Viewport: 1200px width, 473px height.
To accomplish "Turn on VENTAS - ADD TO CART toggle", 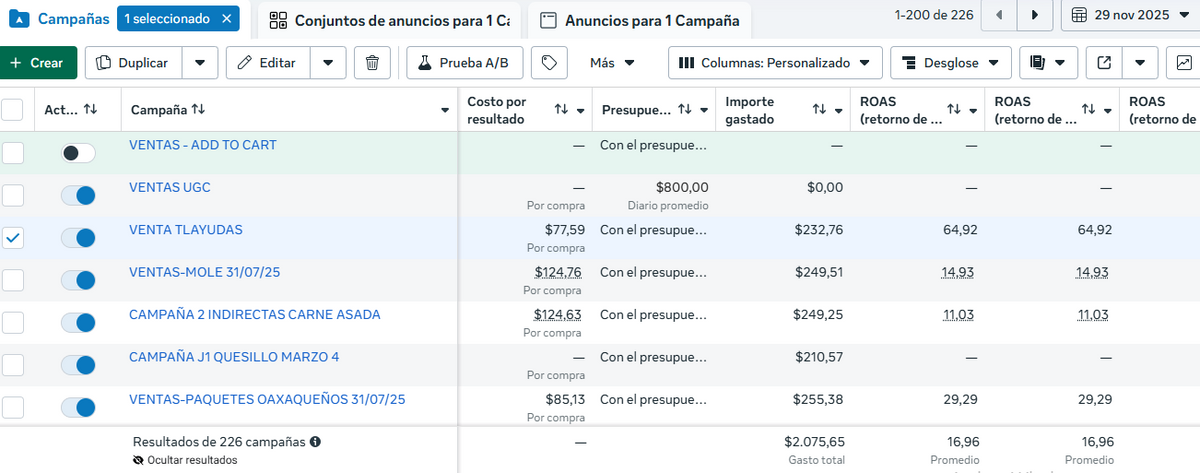I will coord(78,153).
